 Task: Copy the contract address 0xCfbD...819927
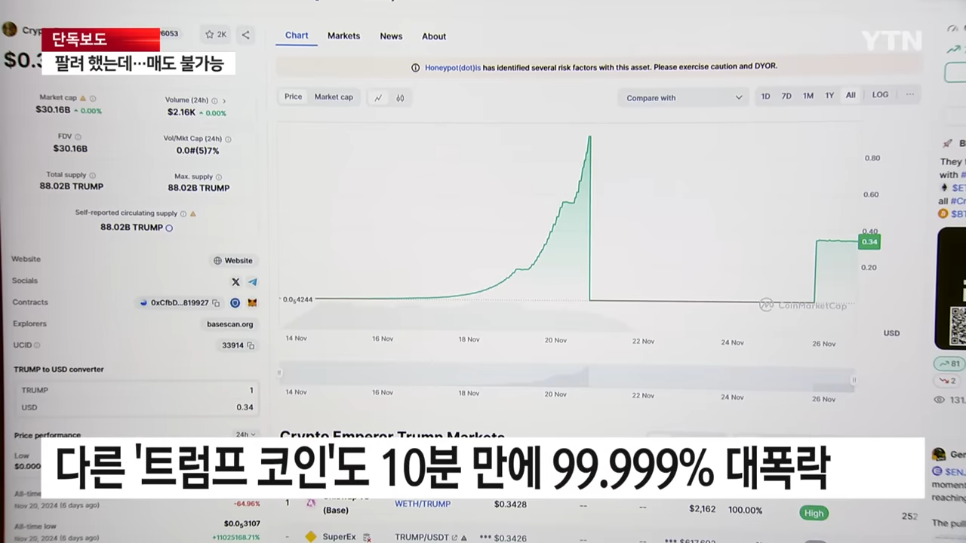tap(216, 303)
